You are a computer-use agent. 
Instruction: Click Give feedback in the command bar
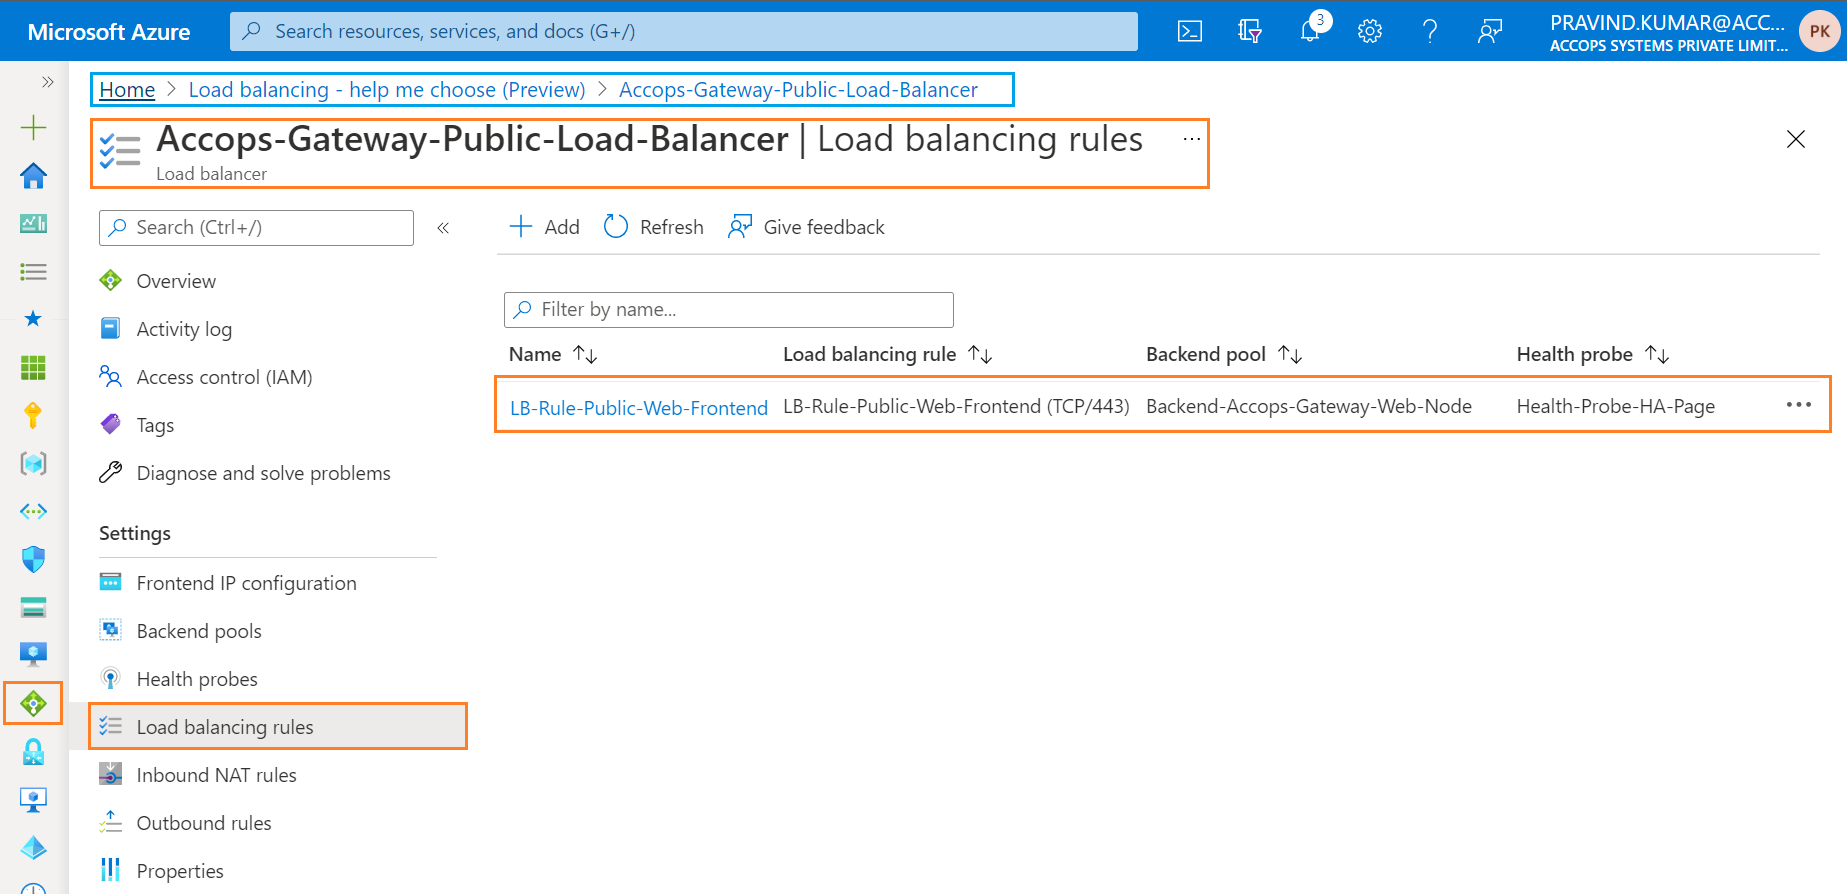(807, 227)
